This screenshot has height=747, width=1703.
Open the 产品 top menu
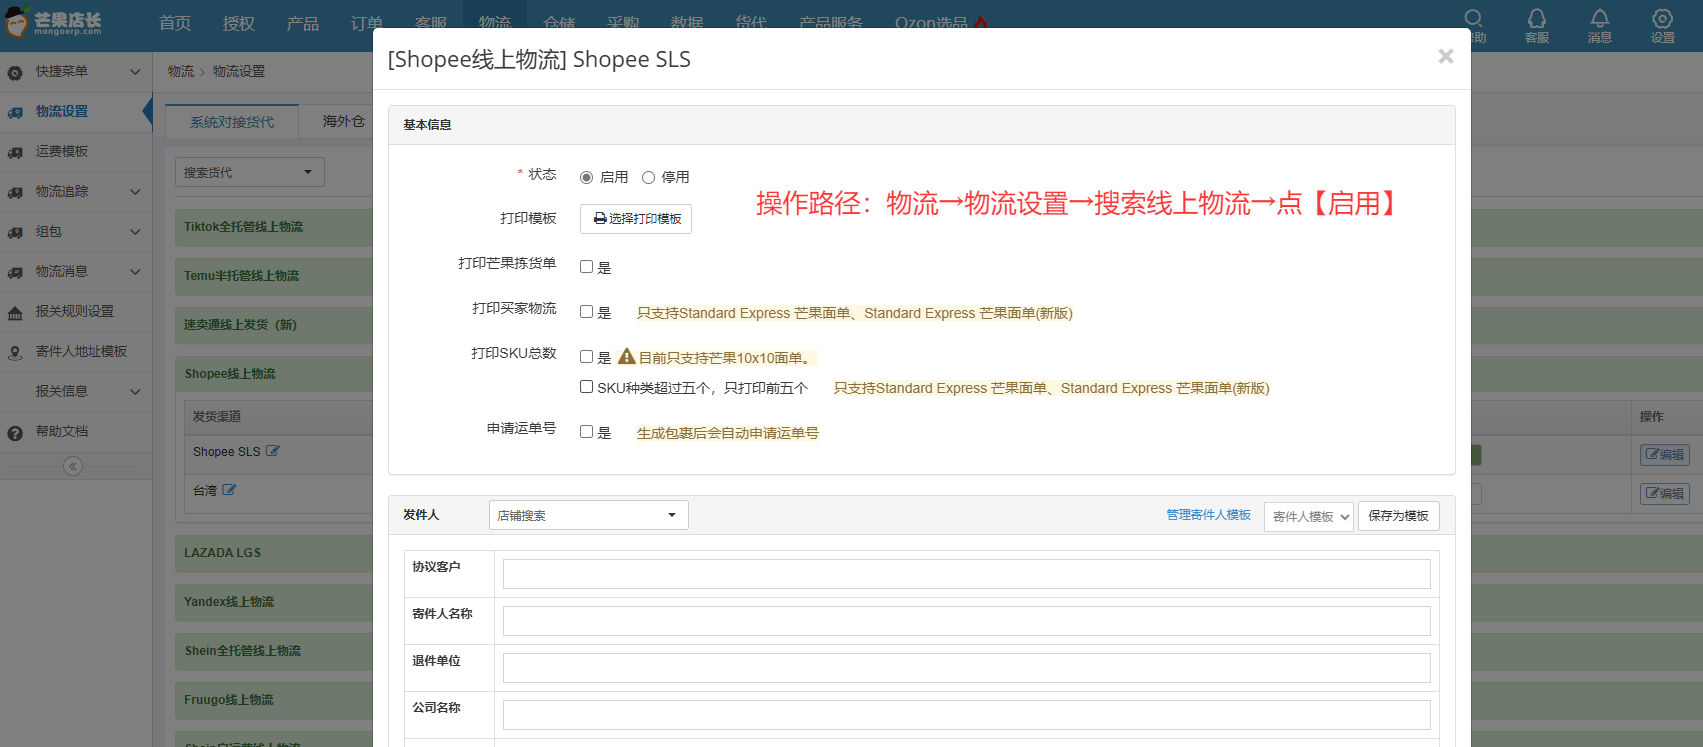[303, 23]
